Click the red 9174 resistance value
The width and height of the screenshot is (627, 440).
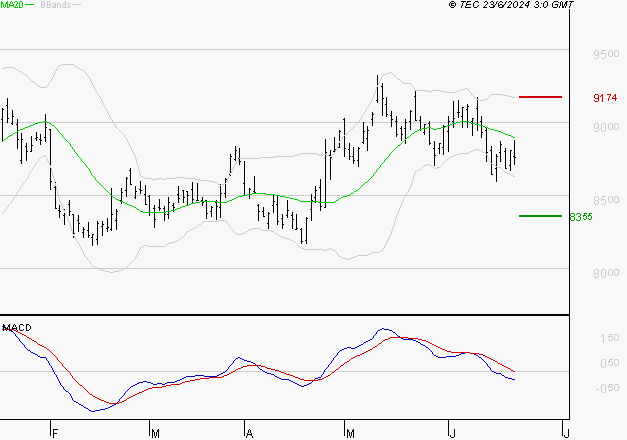[605, 98]
